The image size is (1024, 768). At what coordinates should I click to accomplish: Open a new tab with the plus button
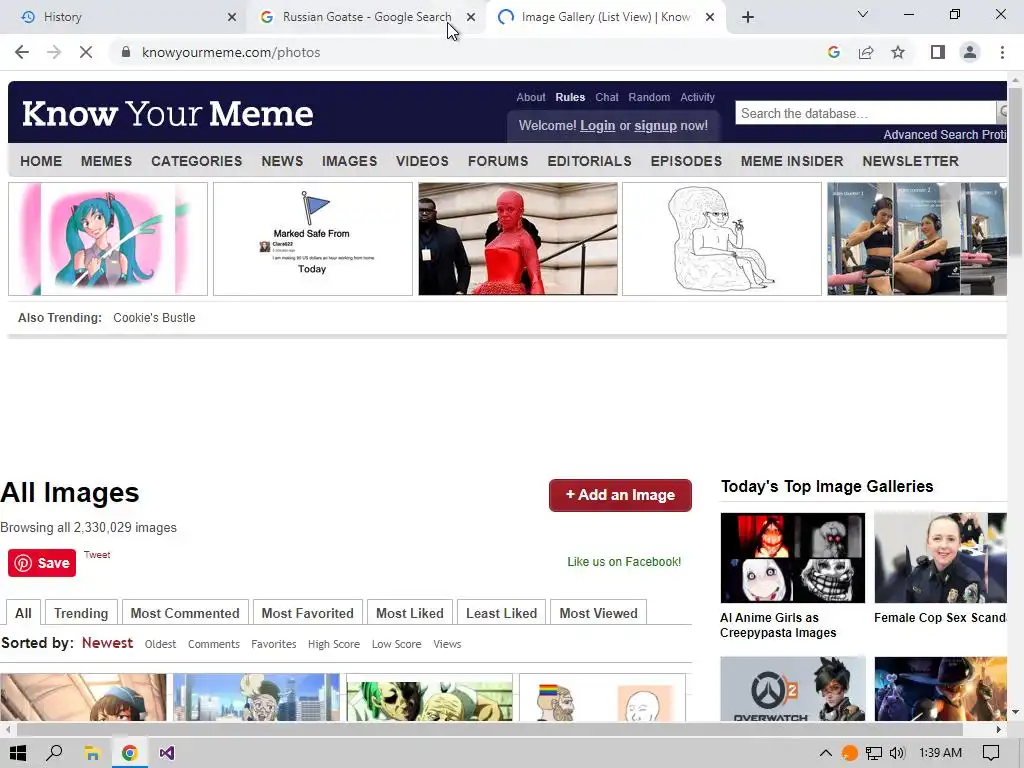pos(748,17)
